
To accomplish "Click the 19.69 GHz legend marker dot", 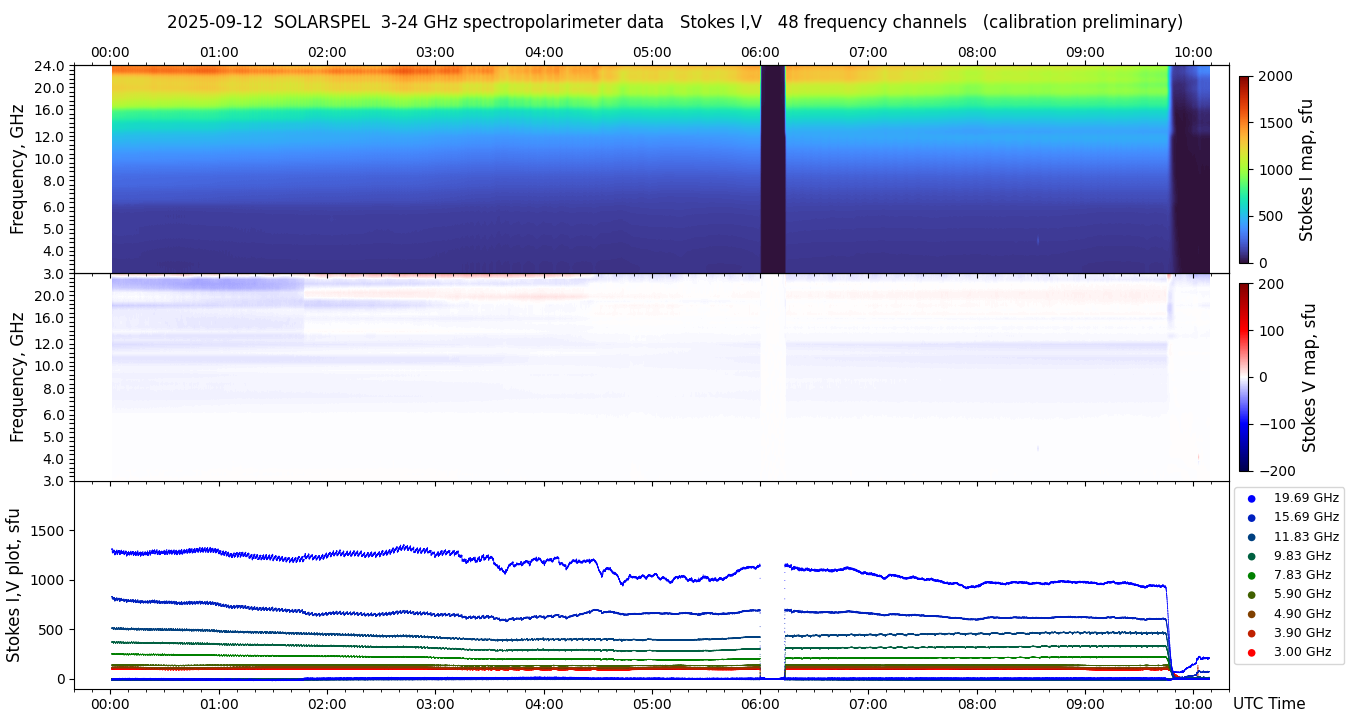I will click(1251, 498).
